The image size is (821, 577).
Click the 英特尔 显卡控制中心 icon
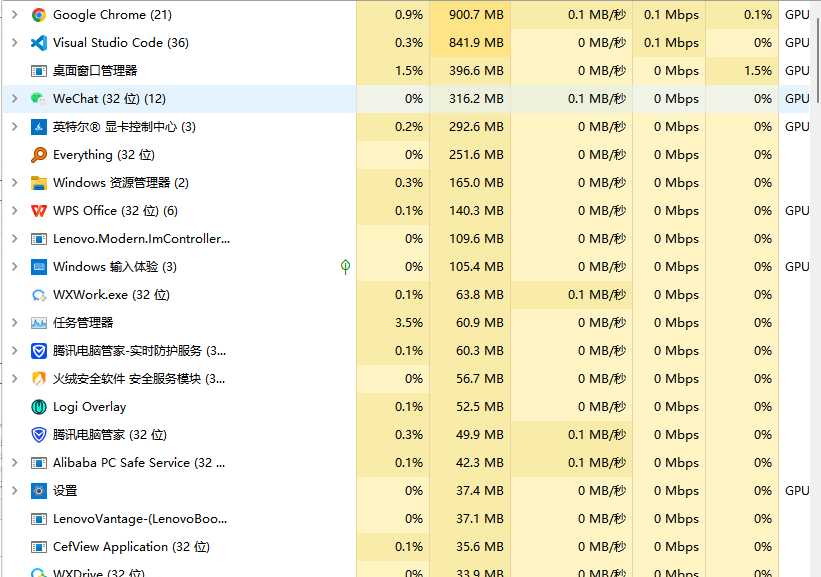tap(39, 127)
